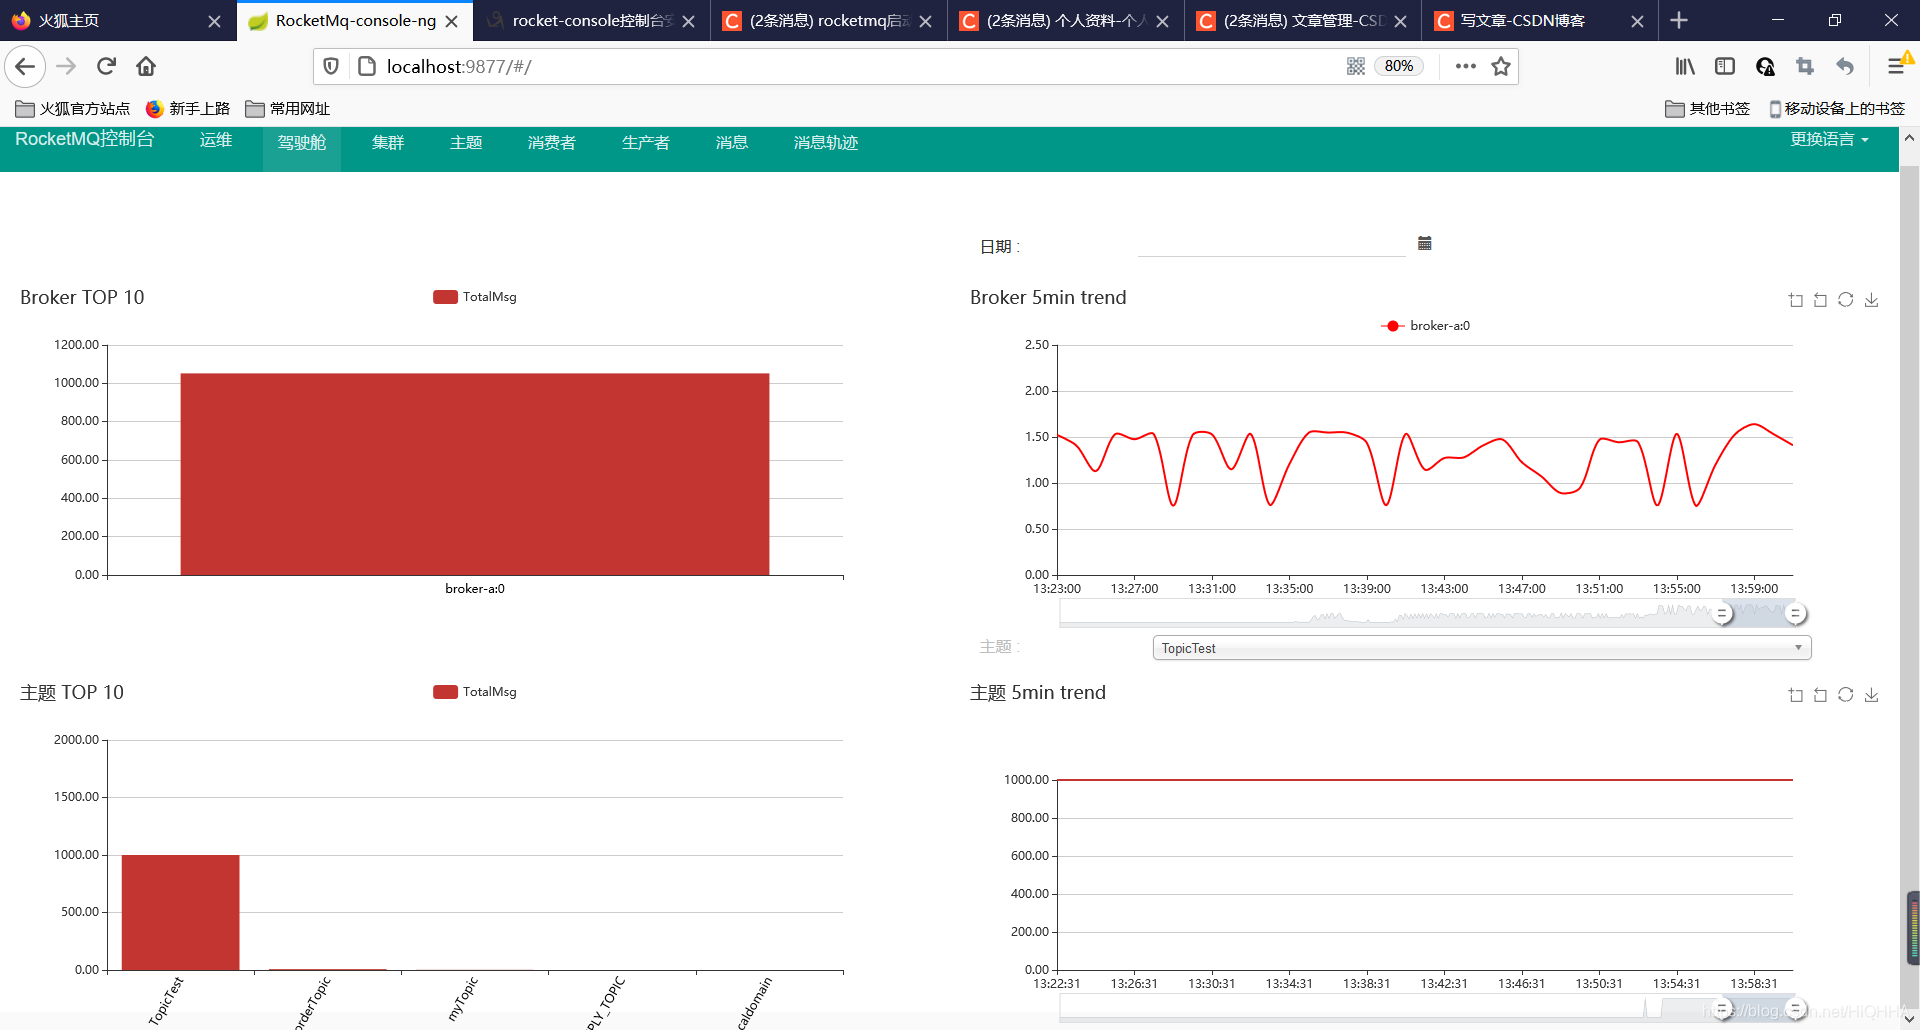Click the broker-a:0 bar in Broker TOP 10
The width and height of the screenshot is (1920, 1030).
point(475,474)
